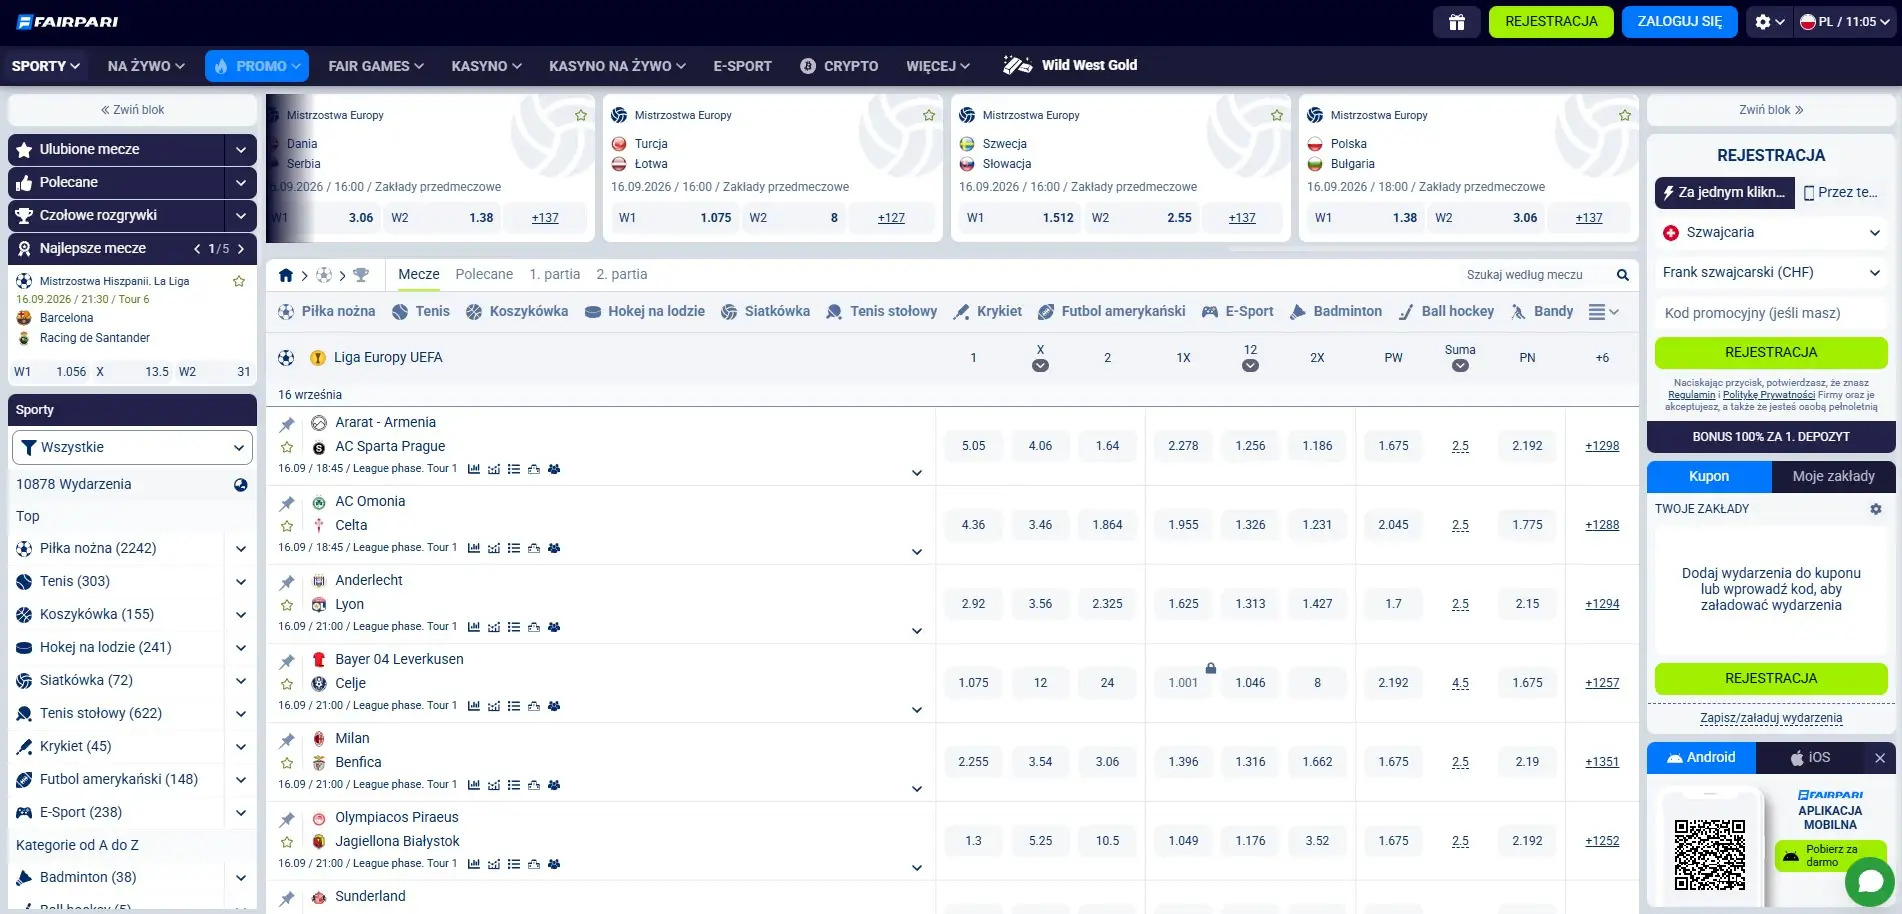1902x914 pixels.
Task: Expand the Ulubione mecze panel
Action: 241,150
